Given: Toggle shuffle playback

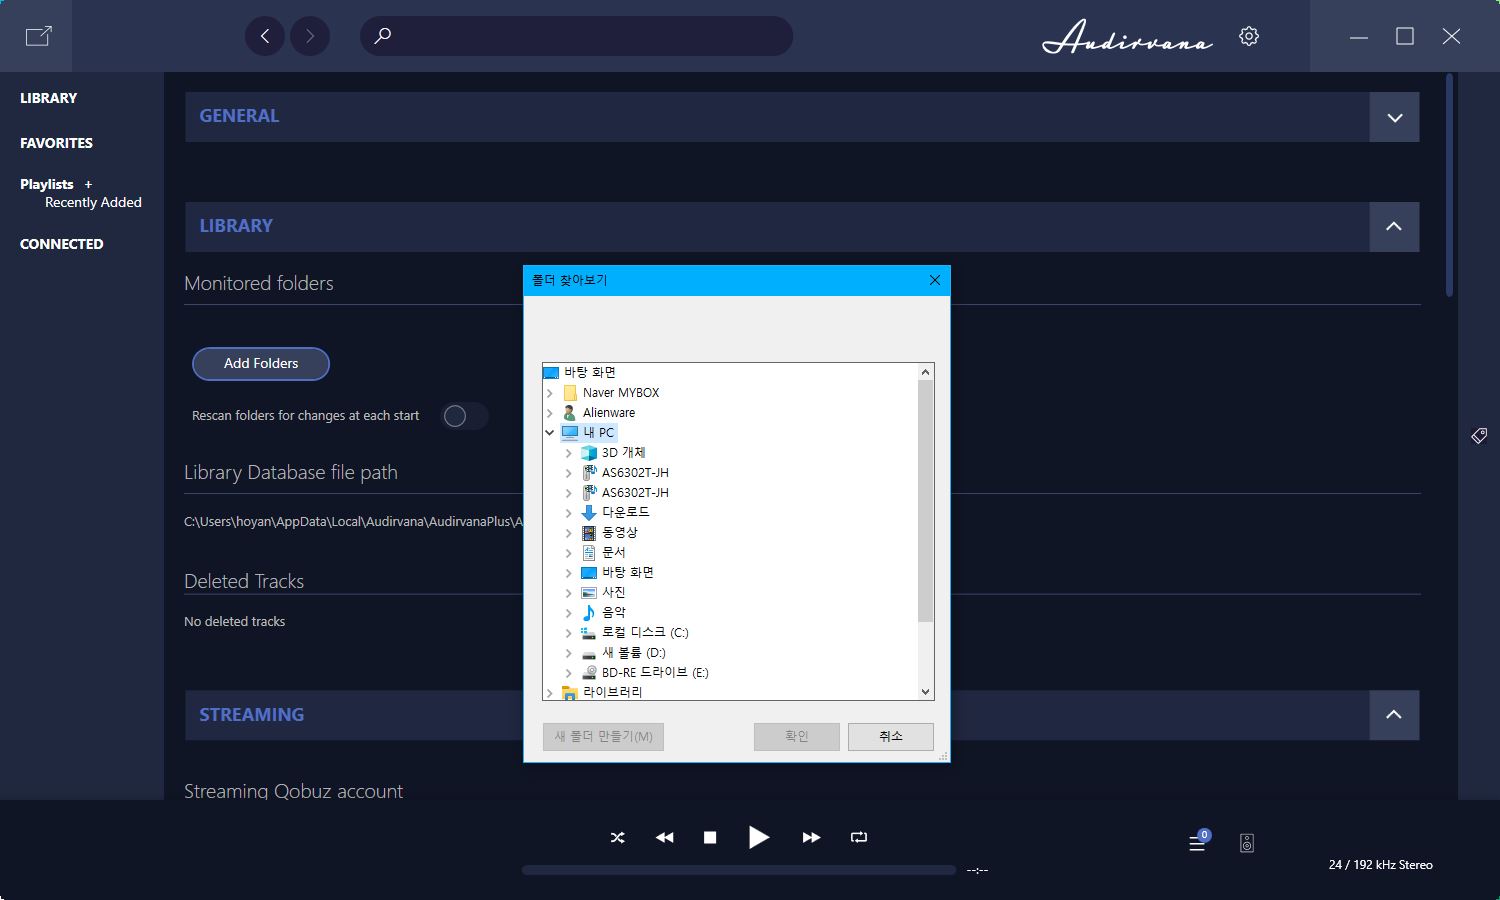Looking at the screenshot, I should tap(617, 837).
